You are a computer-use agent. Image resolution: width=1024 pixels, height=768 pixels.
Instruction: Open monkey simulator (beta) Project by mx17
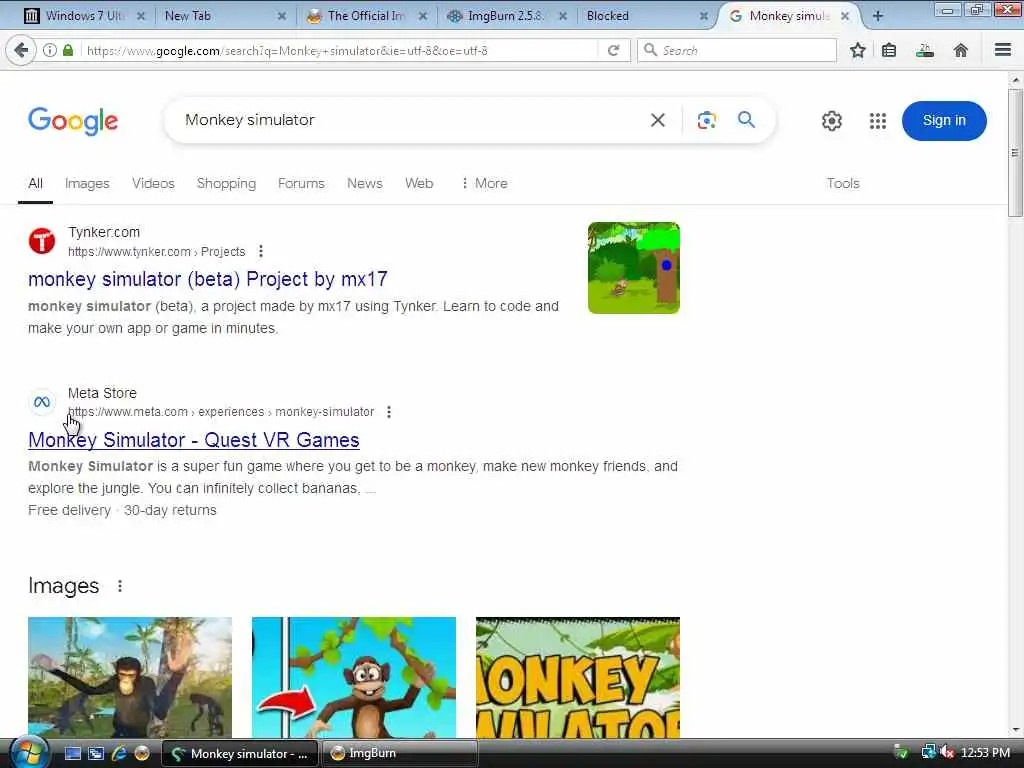208,280
